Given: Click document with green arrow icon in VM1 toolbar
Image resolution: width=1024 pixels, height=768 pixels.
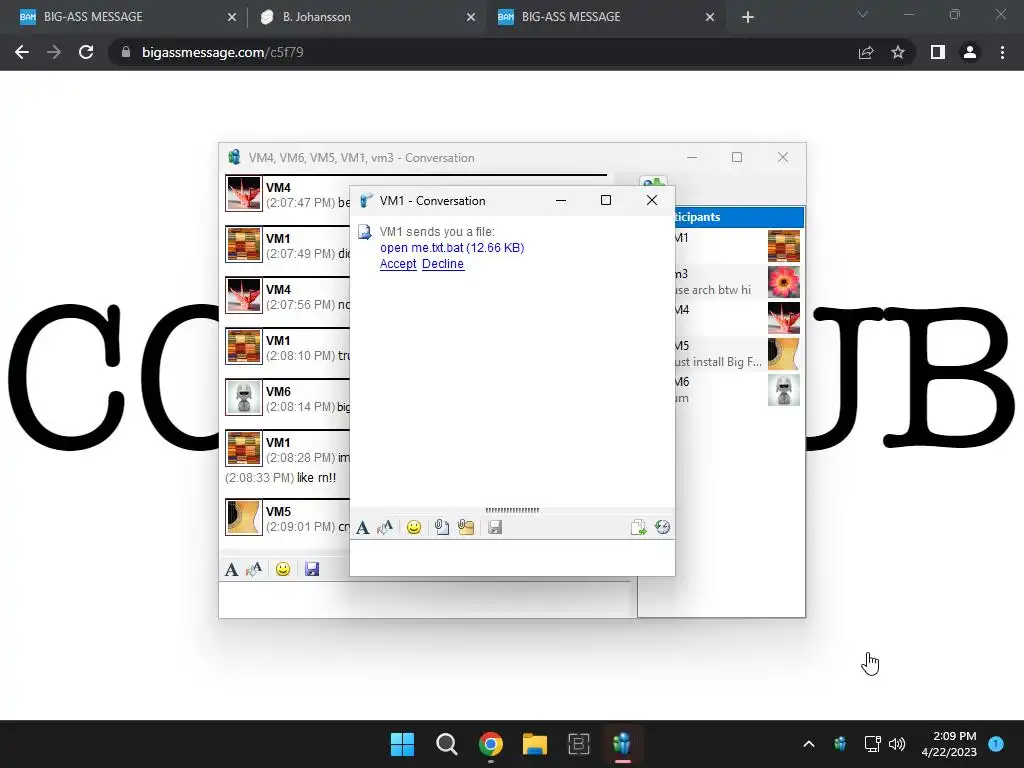Looking at the screenshot, I should tap(638, 528).
